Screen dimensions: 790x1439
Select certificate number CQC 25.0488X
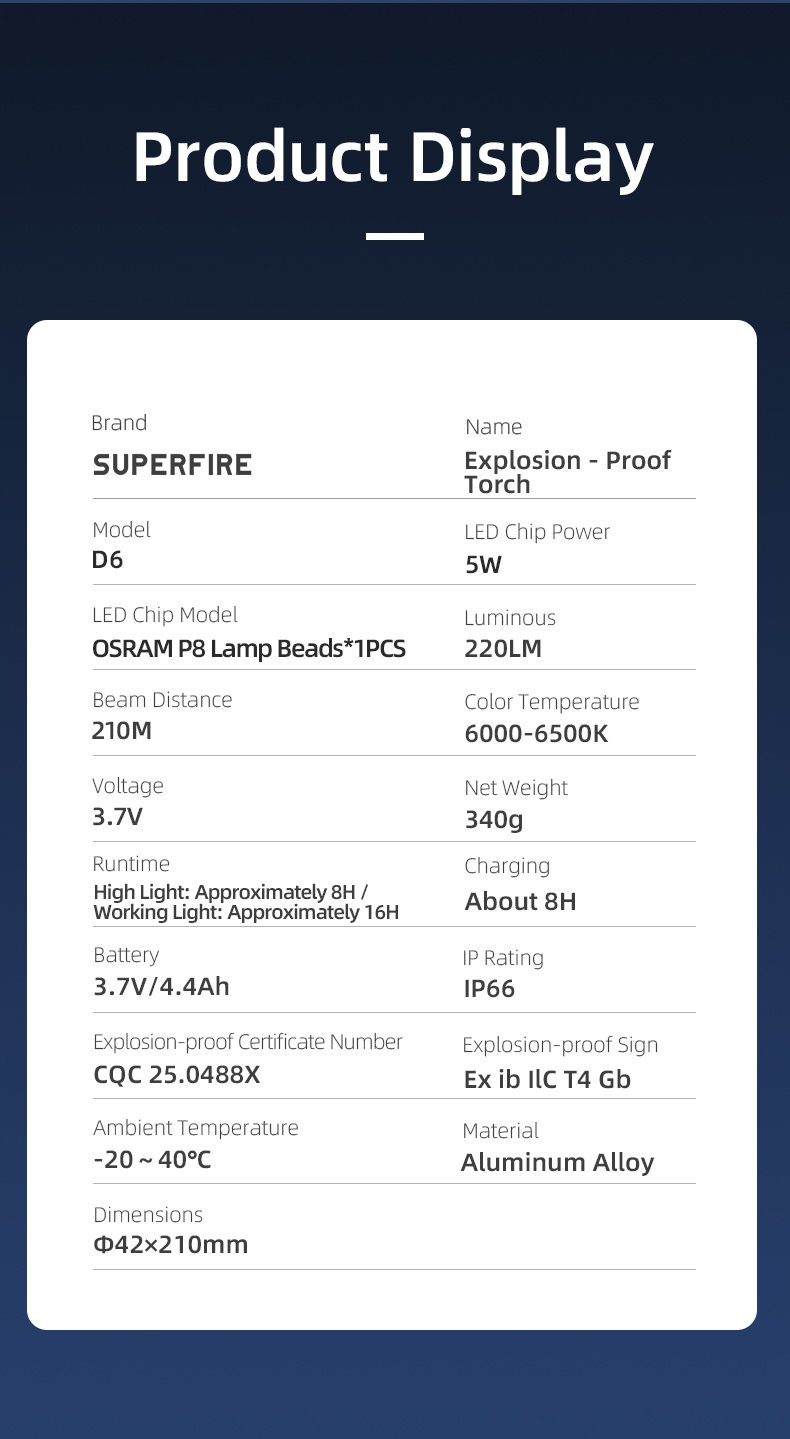[x=176, y=1075]
